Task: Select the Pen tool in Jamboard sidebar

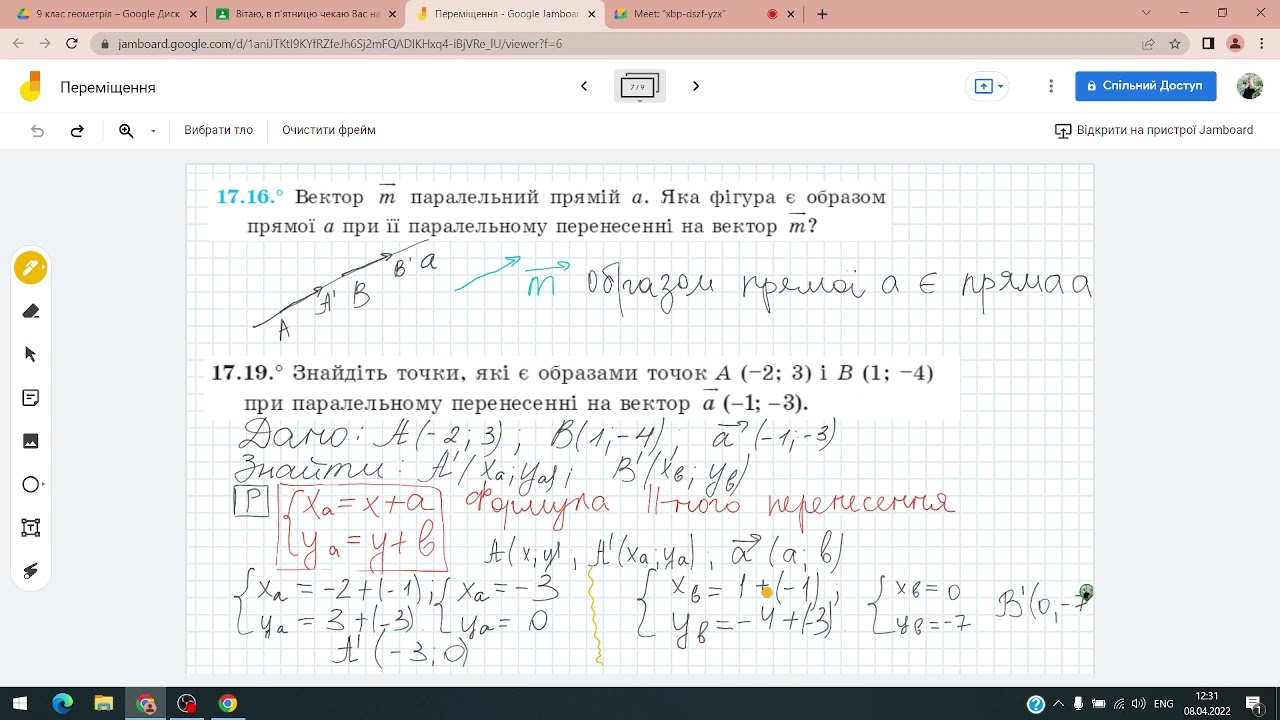Action: [31, 268]
